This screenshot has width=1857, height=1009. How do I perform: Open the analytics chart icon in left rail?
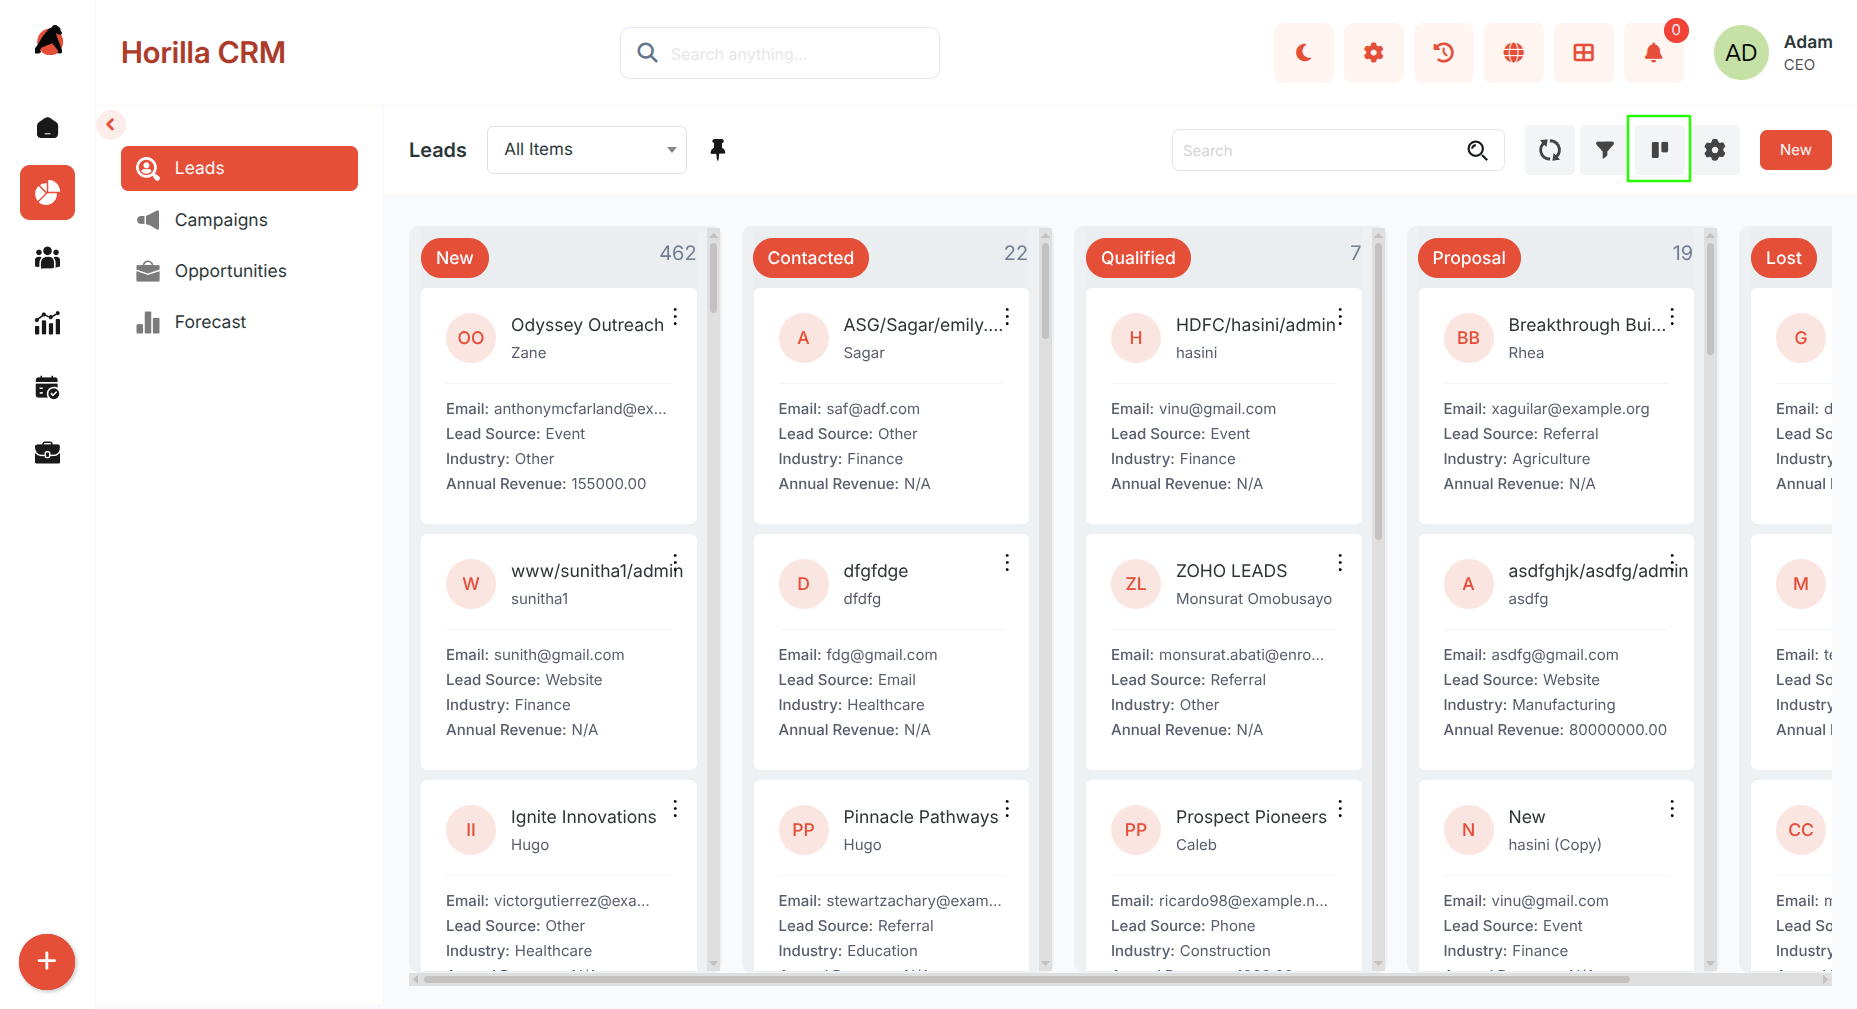(47, 323)
